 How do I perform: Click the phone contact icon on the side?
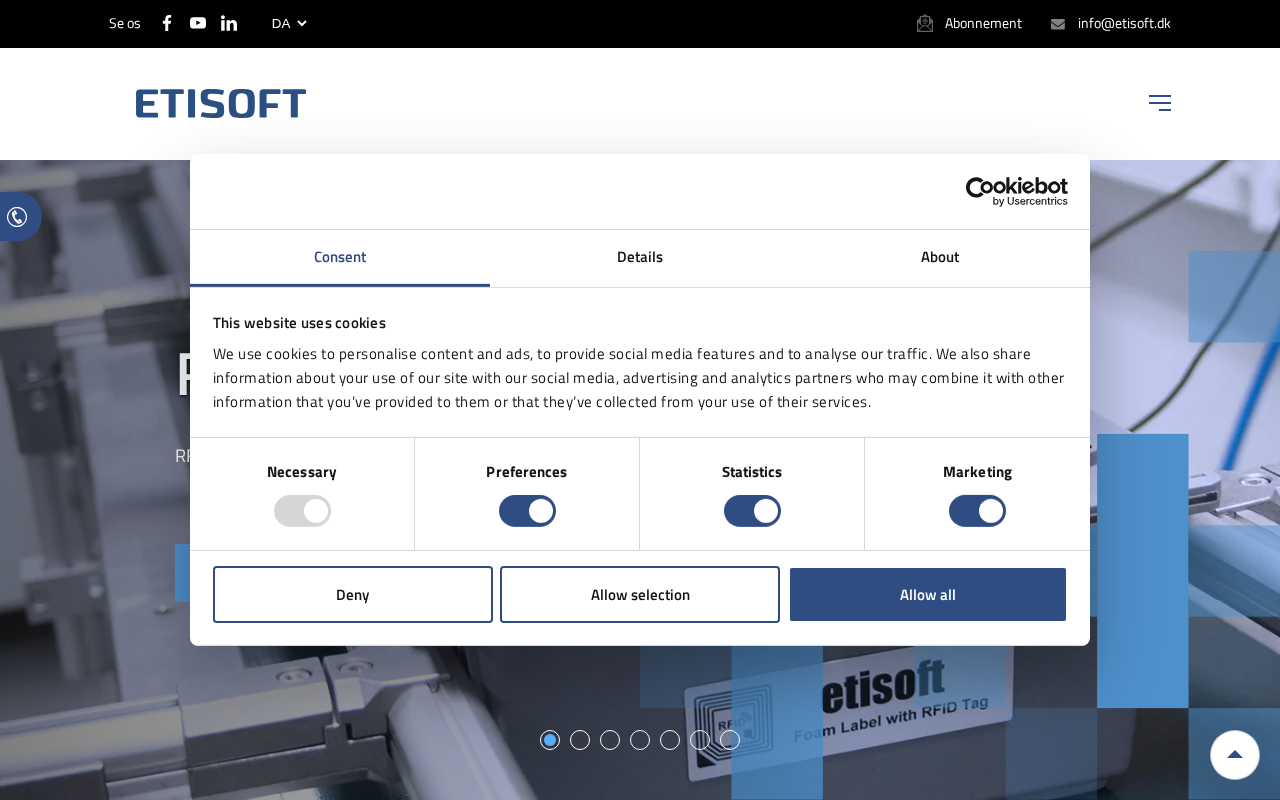(17, 217)
